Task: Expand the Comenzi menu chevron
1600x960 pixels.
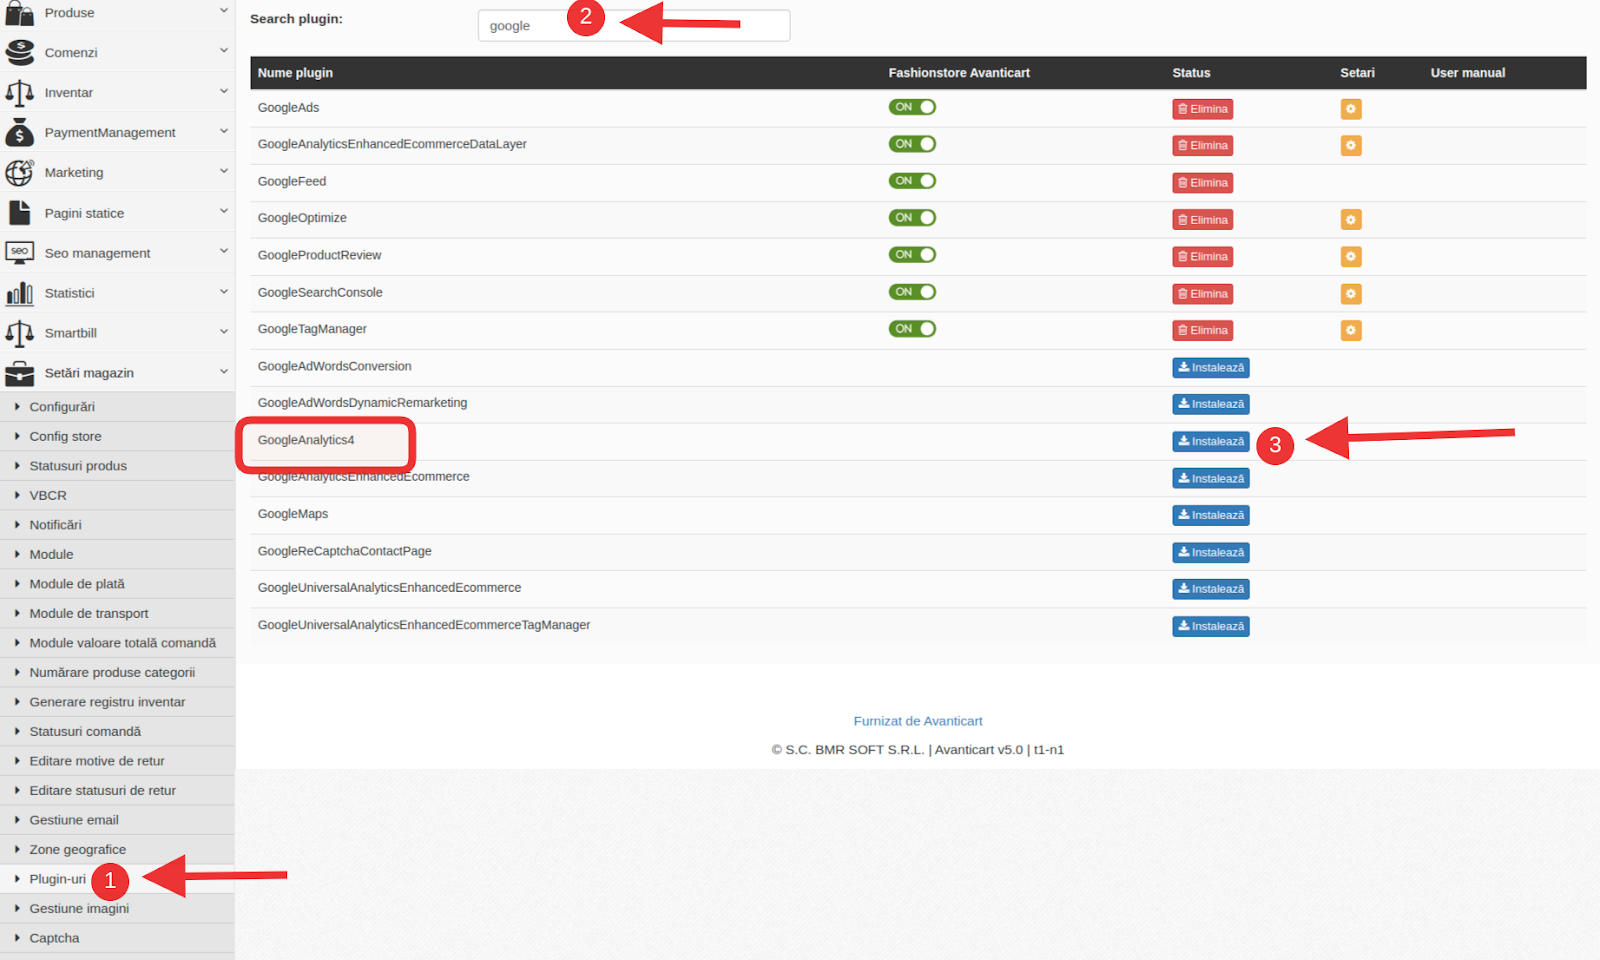Action: 224,50
